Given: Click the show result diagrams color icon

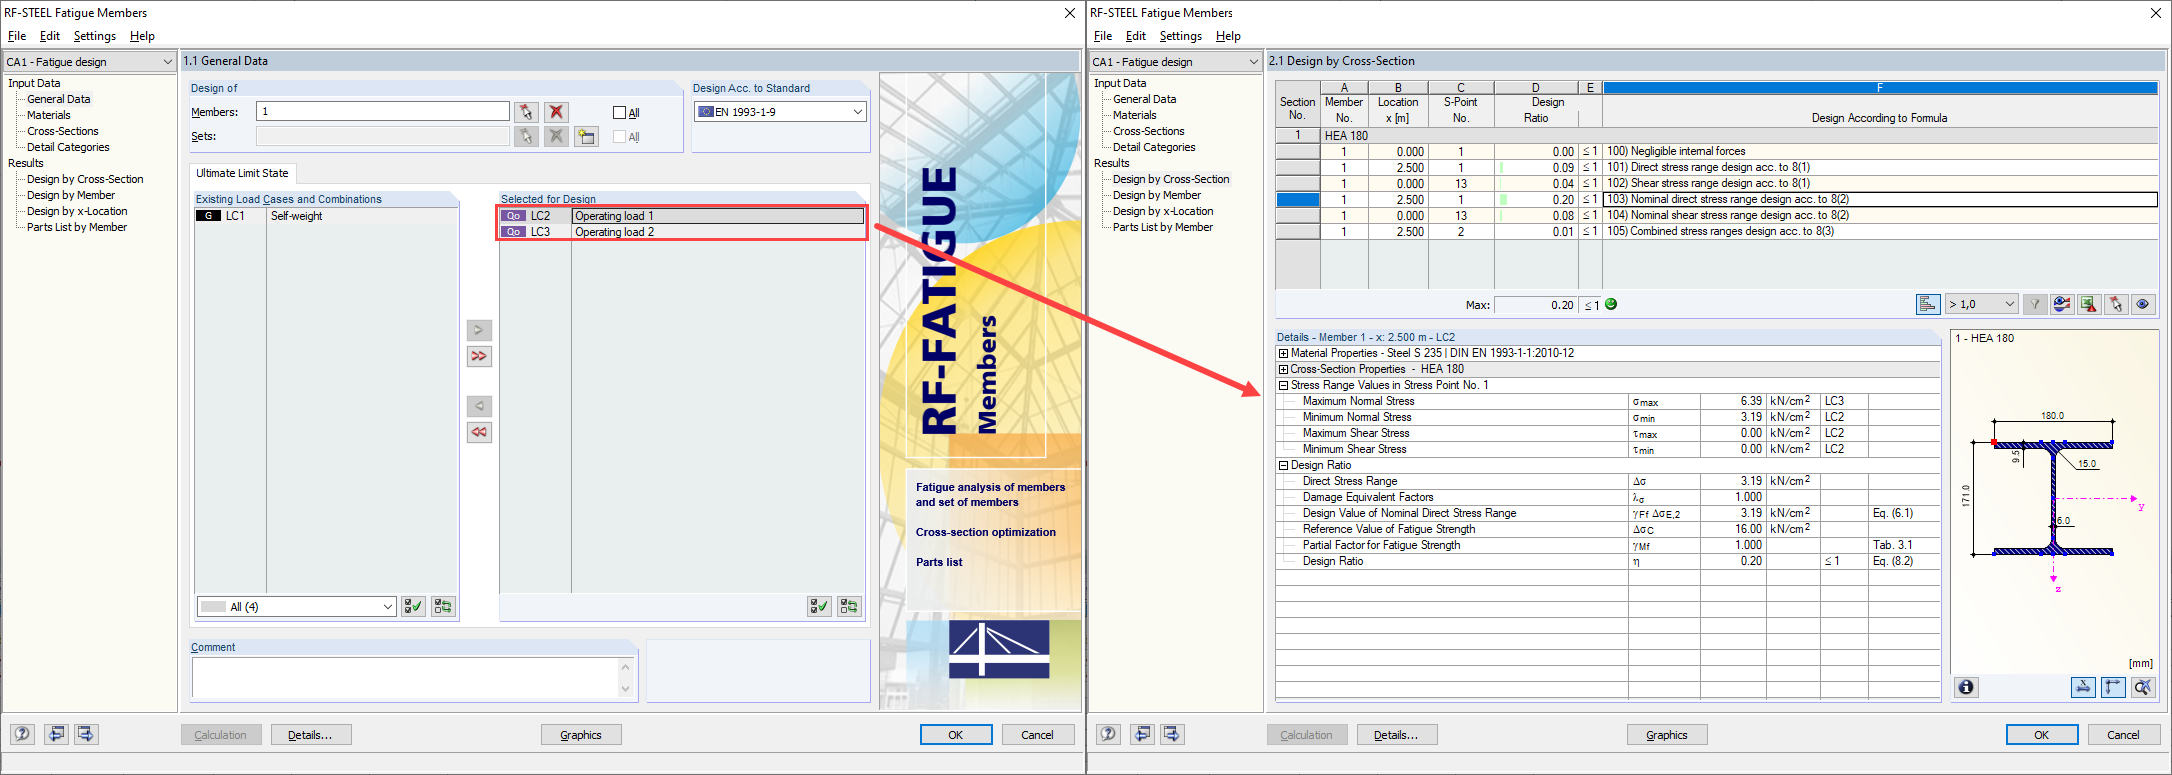Looking at the screenshot, I should coord(2062,304).
